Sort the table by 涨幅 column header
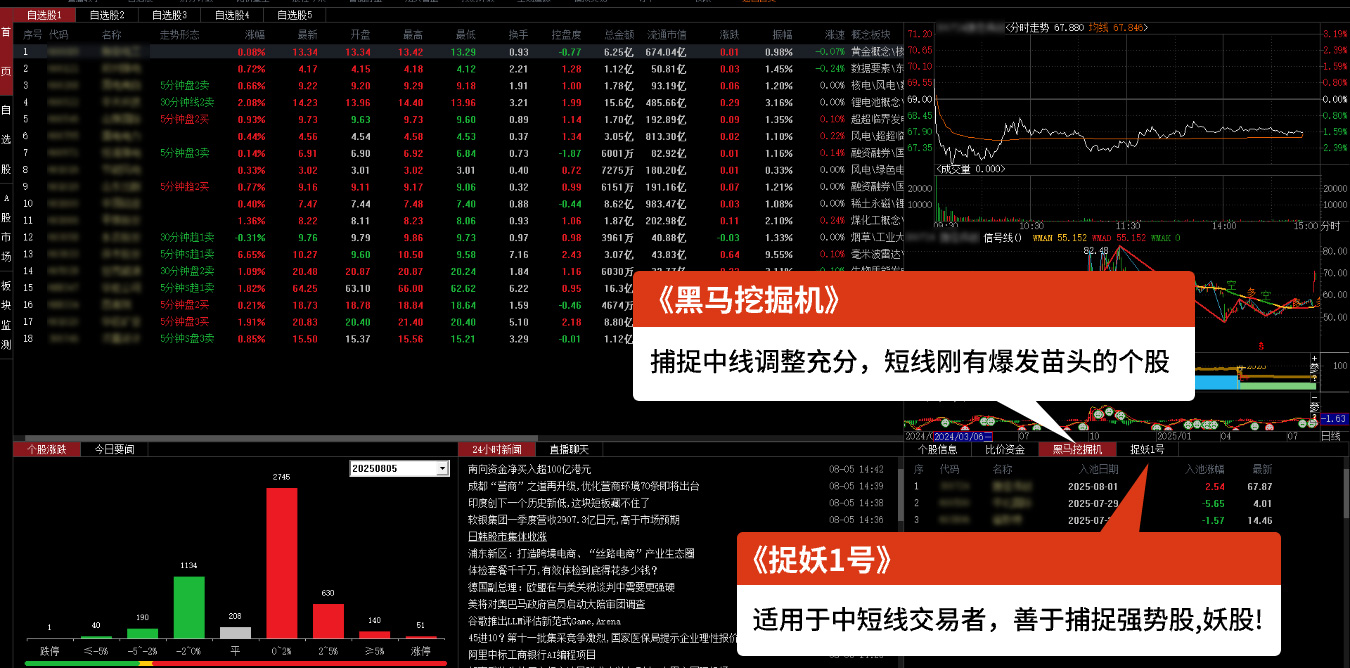This screenshot has height=668, width=1350. coord(255,34)
